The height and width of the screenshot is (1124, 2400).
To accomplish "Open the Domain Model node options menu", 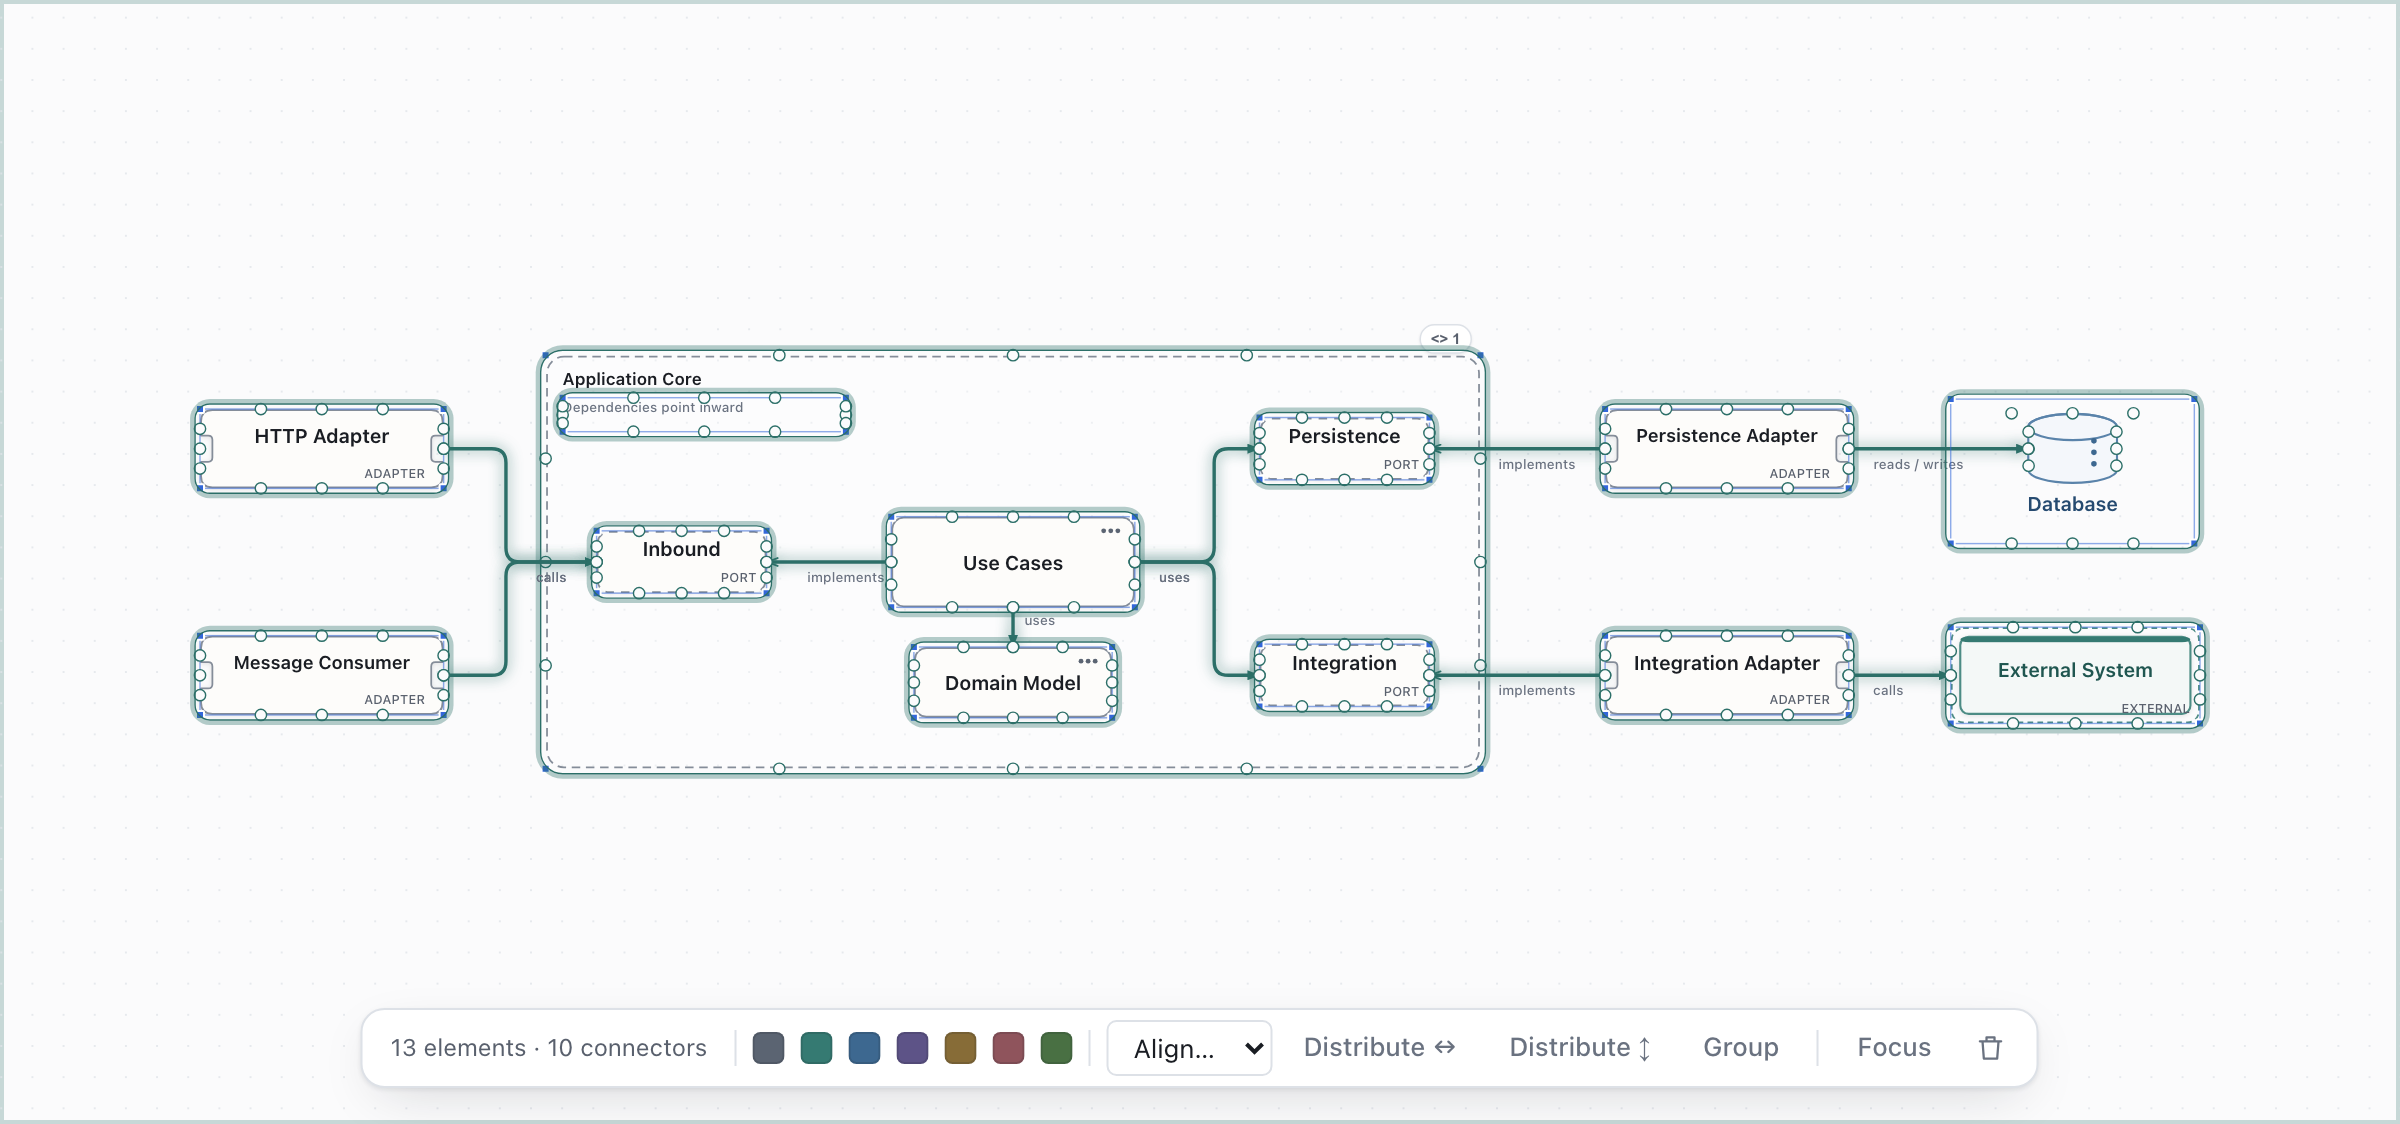I will click(1088, 661).
